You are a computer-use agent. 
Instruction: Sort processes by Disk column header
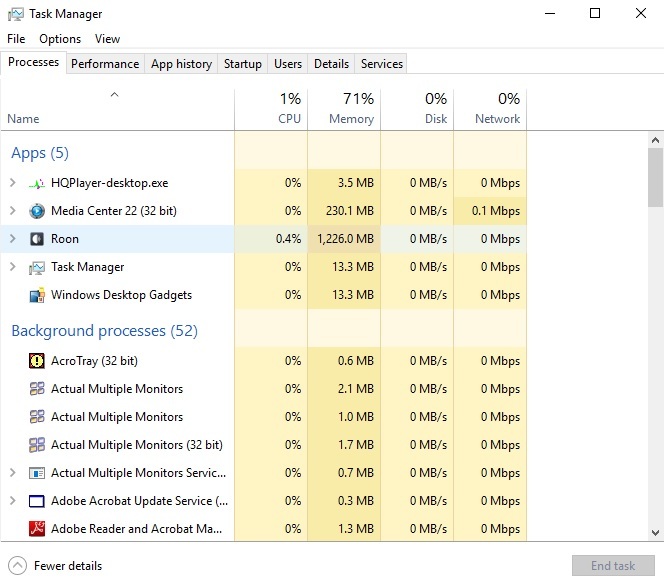417,109
